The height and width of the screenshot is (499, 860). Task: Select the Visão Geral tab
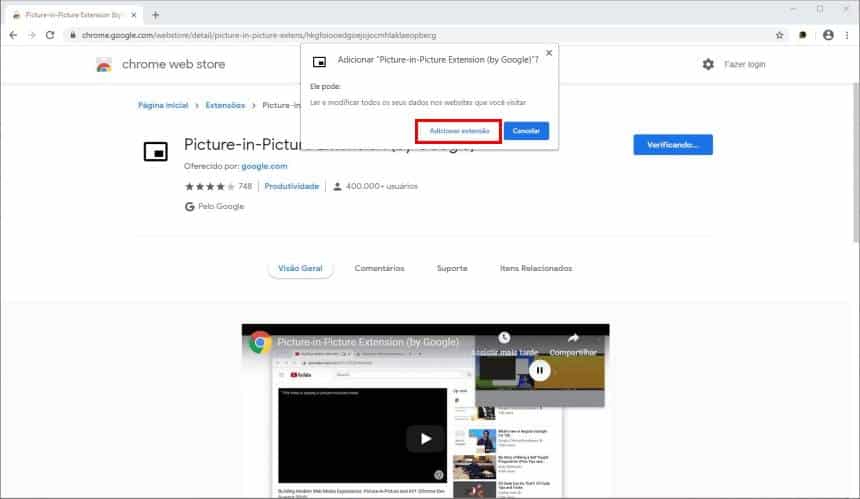pos(300,268)
